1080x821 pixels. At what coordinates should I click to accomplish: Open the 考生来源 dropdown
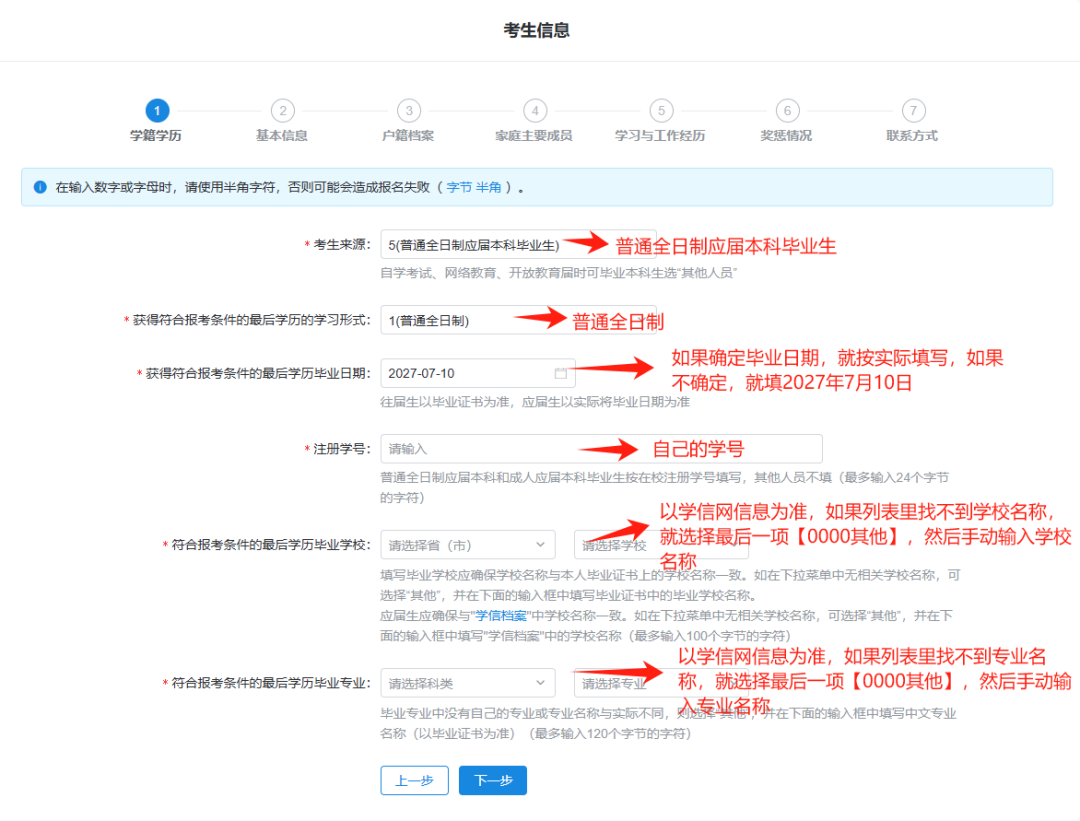point(518,245)
